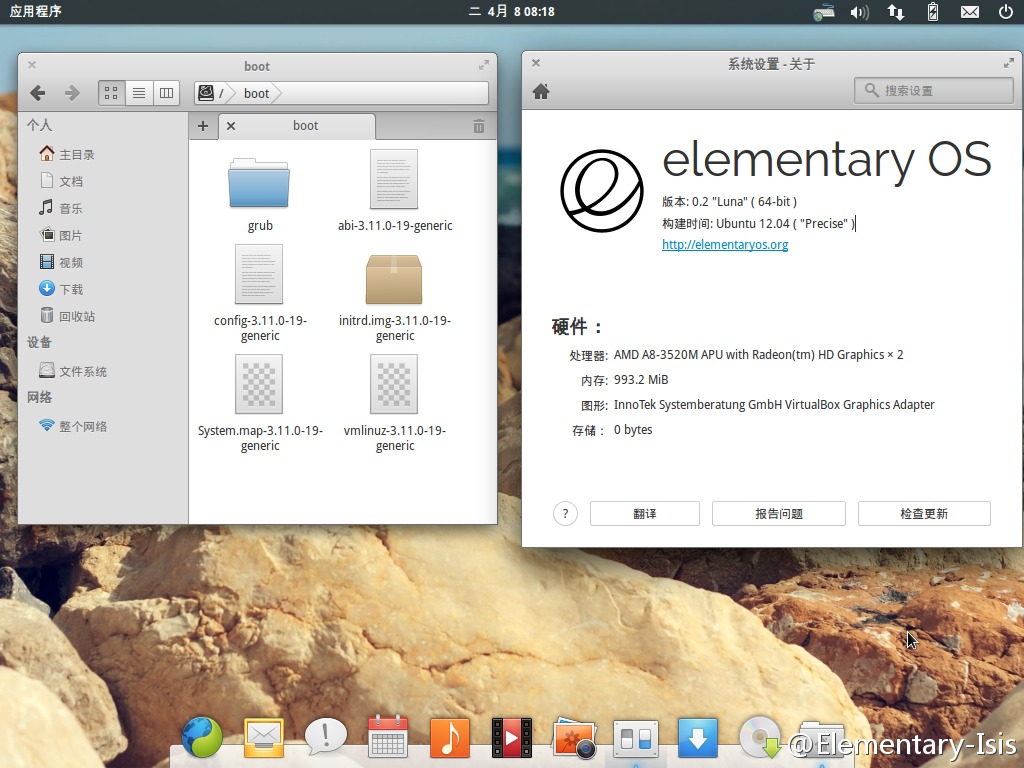1024x768 pixels.
Task: Go back in the boot file manager
Action: click(38, 93)
